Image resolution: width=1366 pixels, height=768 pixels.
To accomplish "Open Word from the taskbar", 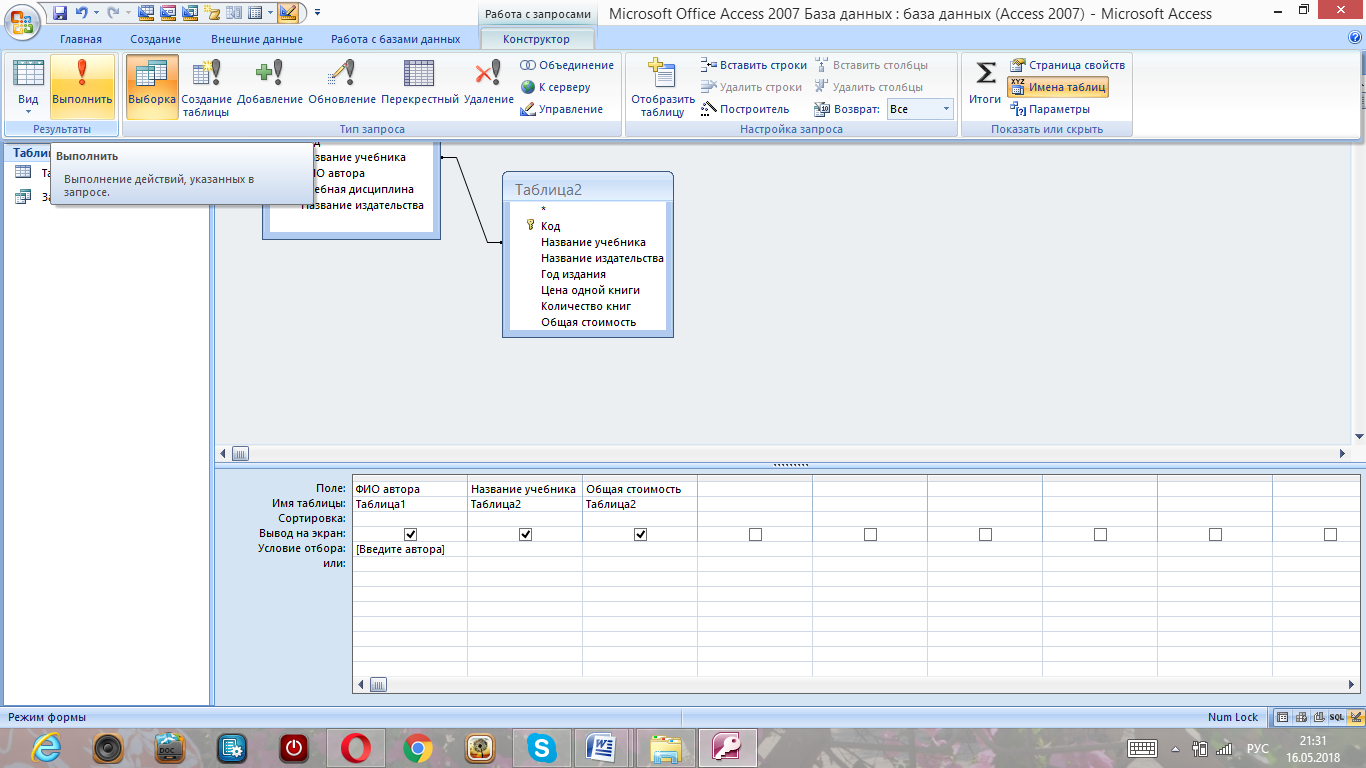I will 603,747.
